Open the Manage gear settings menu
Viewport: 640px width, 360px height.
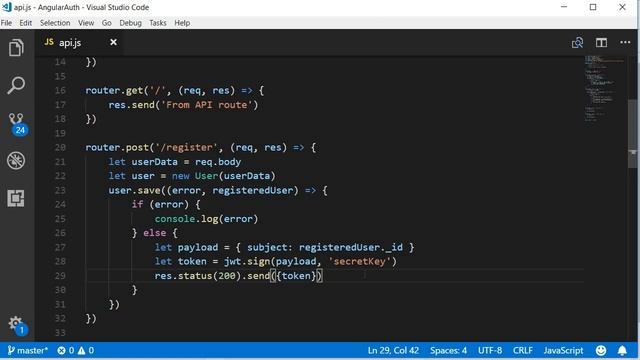pyautogui.click(x=17, y=325)
